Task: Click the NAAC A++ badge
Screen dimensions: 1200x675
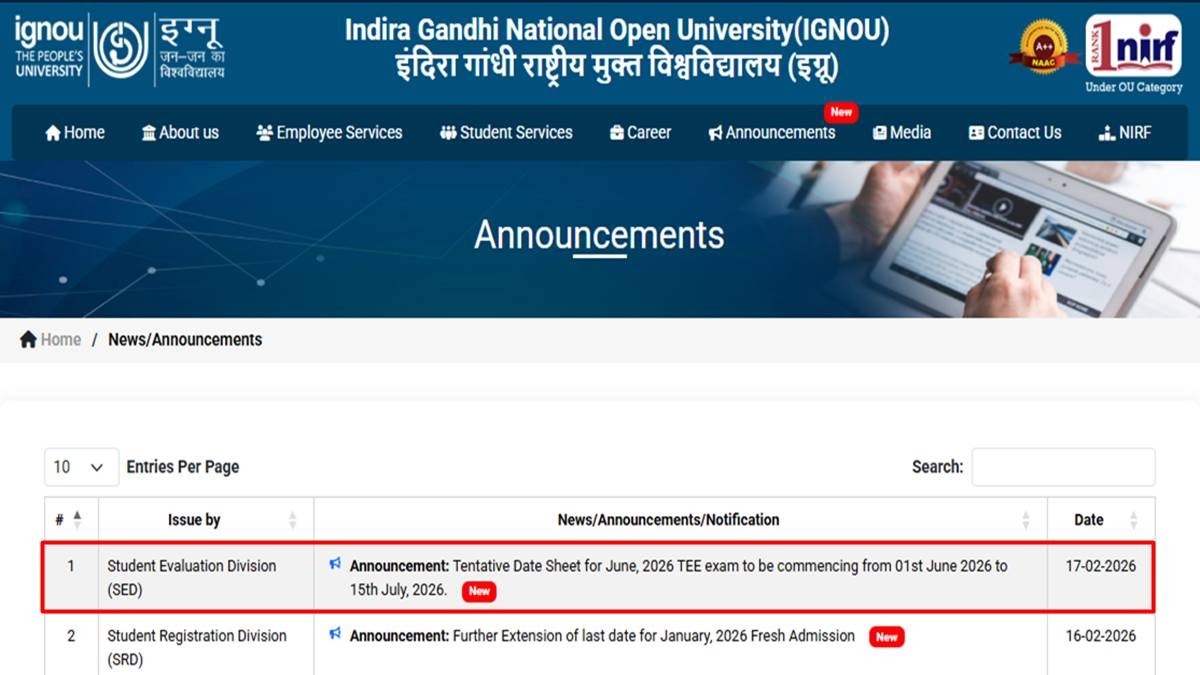Action: pos(1043,46)
